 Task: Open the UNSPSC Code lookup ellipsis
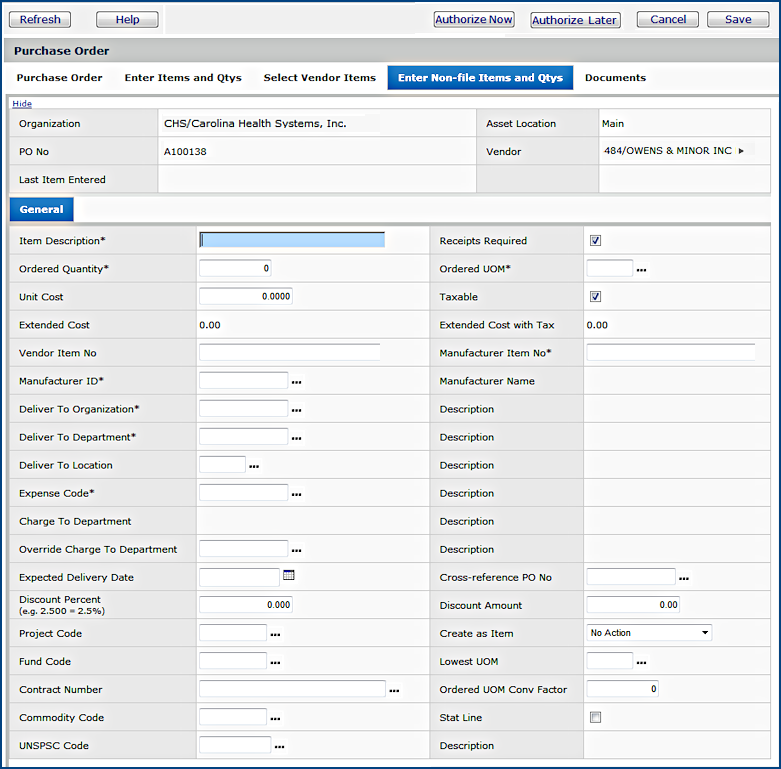click(280, 746)
